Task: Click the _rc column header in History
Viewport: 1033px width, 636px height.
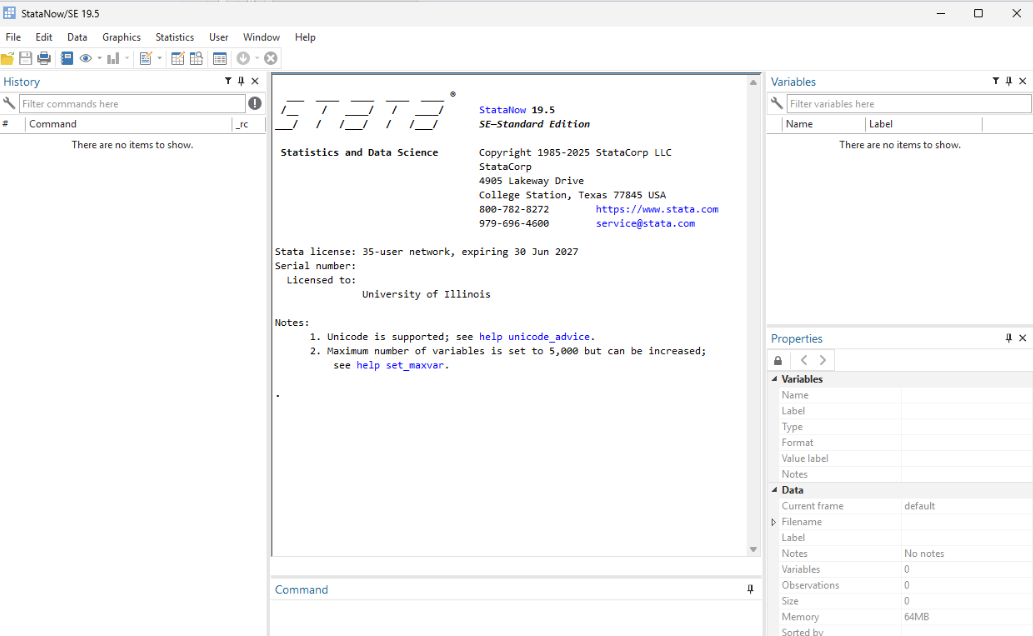Action: [x=248, y=124]
